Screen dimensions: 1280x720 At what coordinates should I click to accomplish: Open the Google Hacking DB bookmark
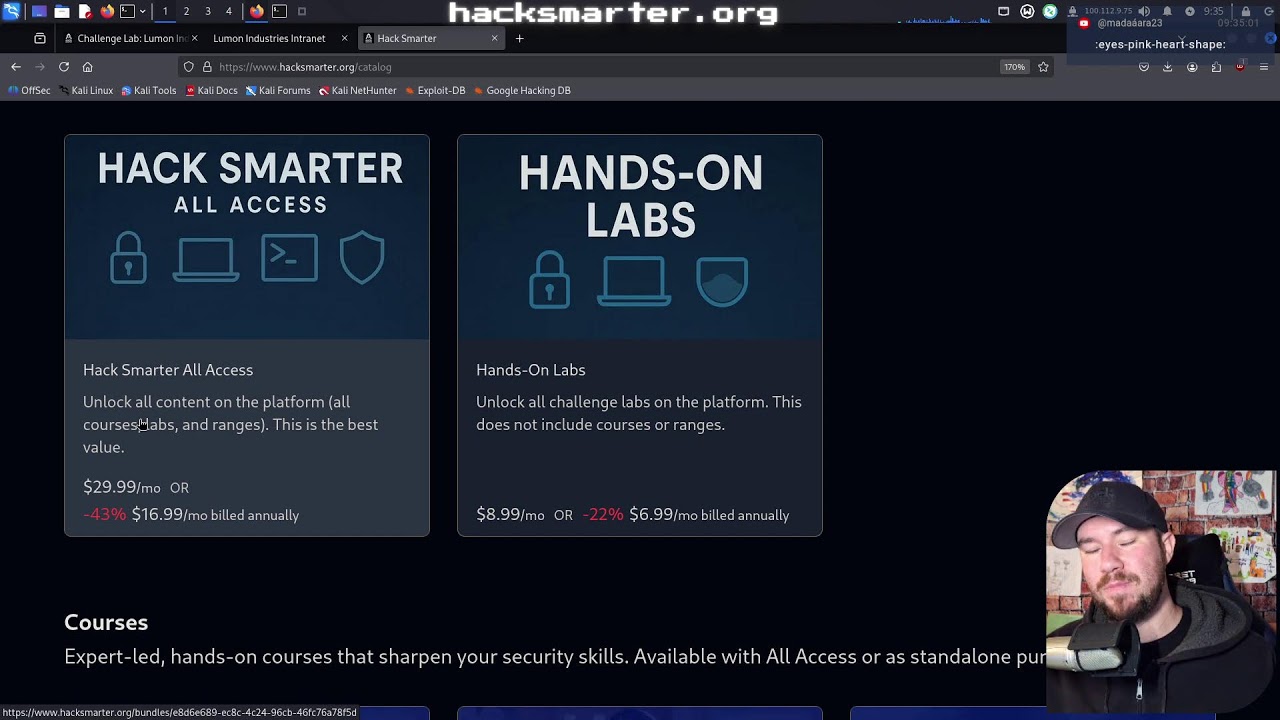coord(522,90)
